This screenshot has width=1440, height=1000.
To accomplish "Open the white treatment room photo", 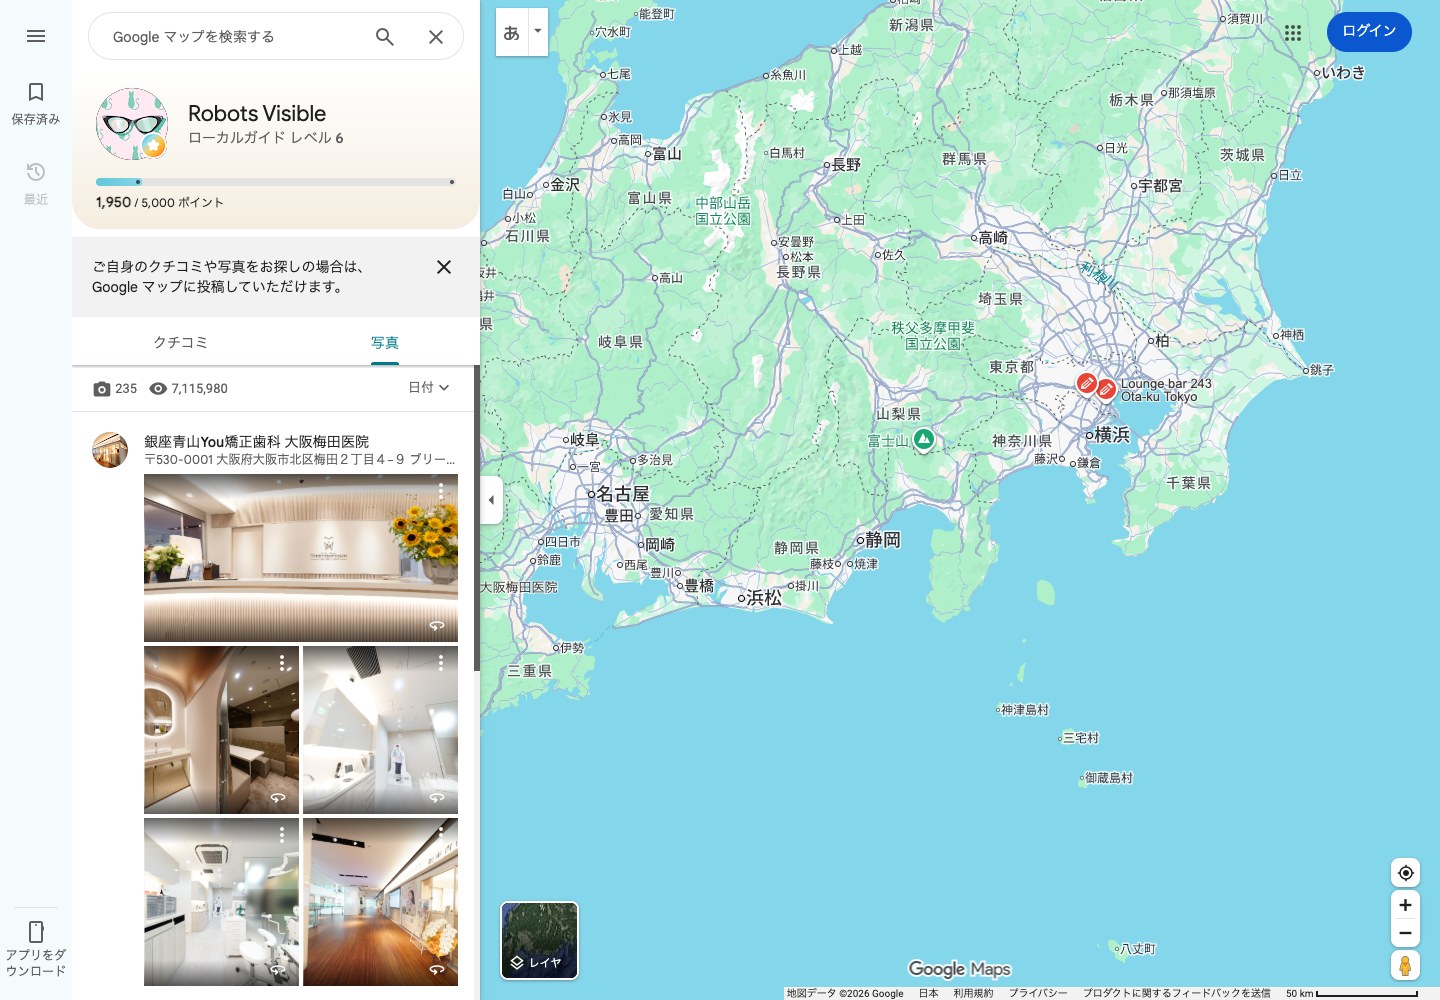I will (x=380, y=730).
